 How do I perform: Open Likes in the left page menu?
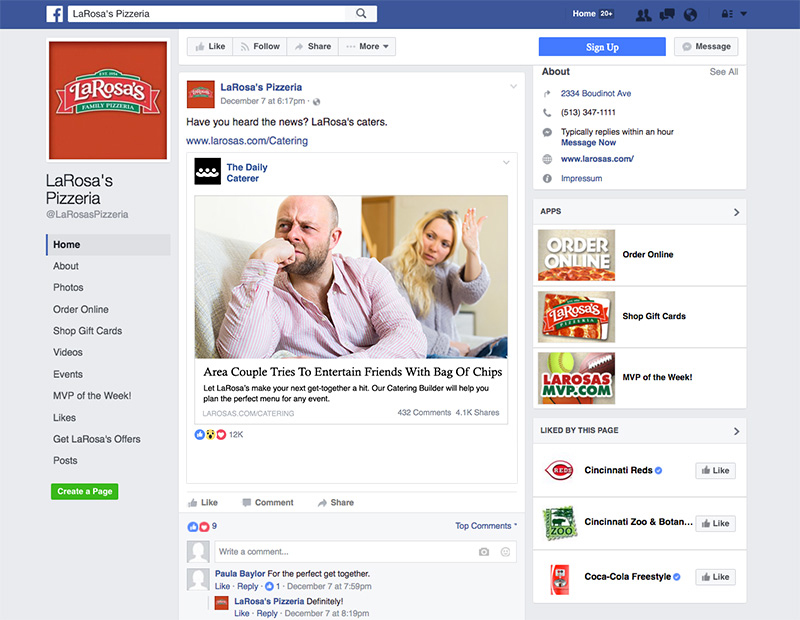[x=64, y=418]
